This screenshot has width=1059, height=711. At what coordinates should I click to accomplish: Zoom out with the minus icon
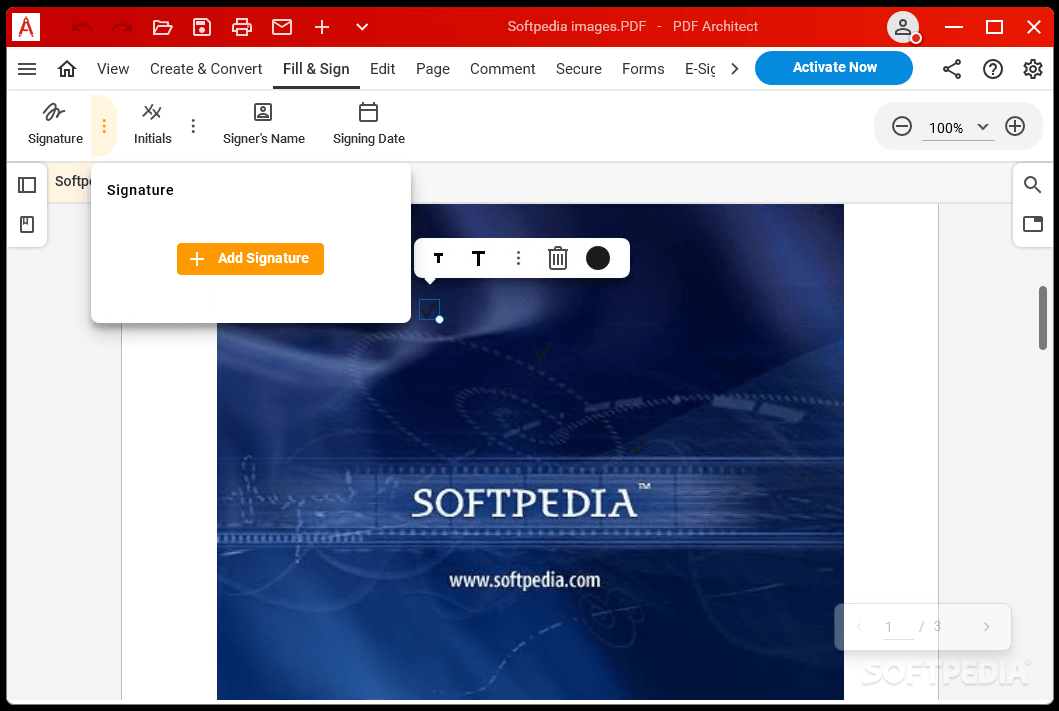902,126
